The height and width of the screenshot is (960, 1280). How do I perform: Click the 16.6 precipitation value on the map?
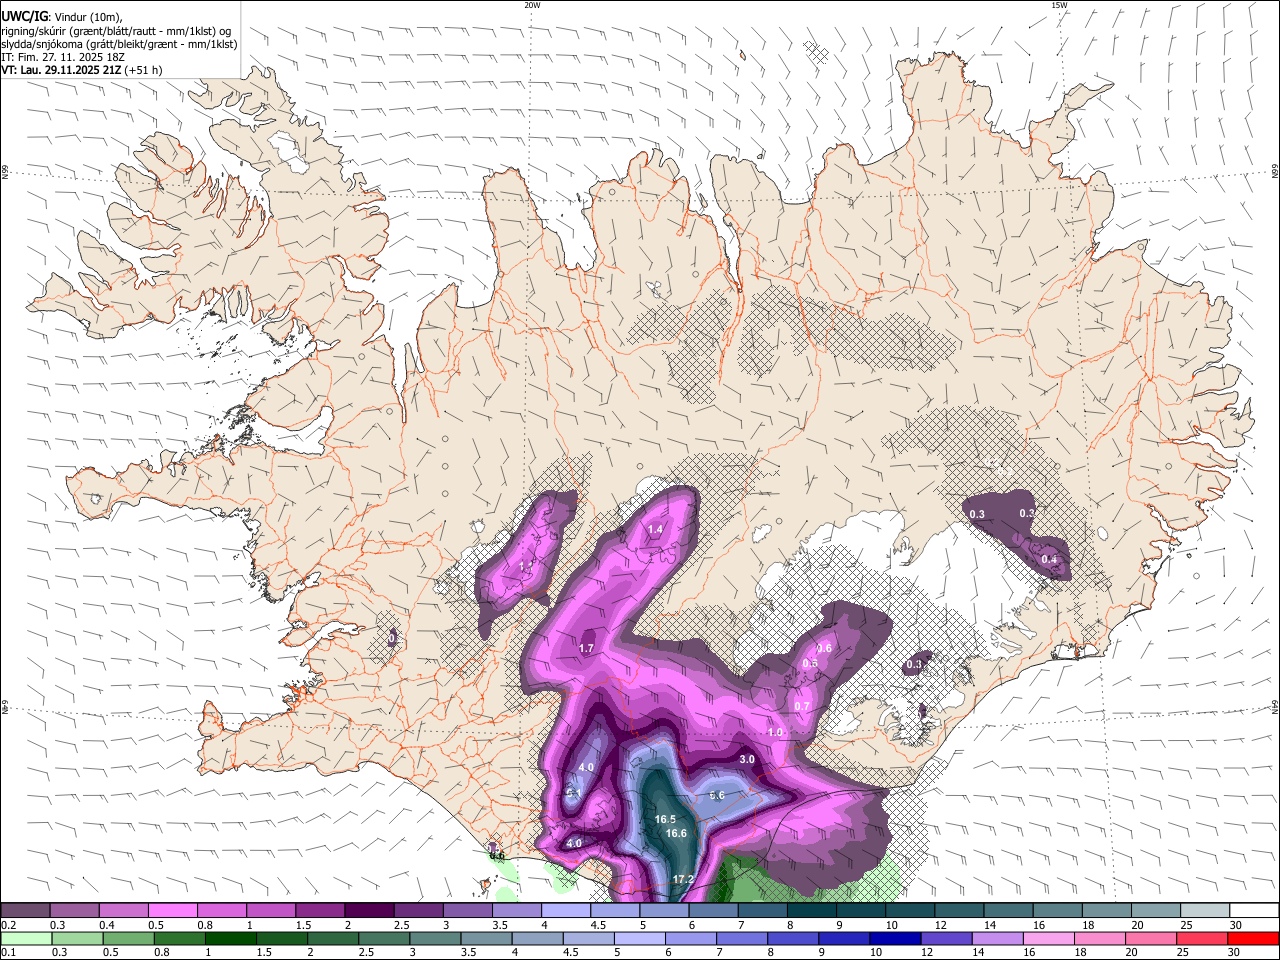pyautogui.click(x=676, y=833)
